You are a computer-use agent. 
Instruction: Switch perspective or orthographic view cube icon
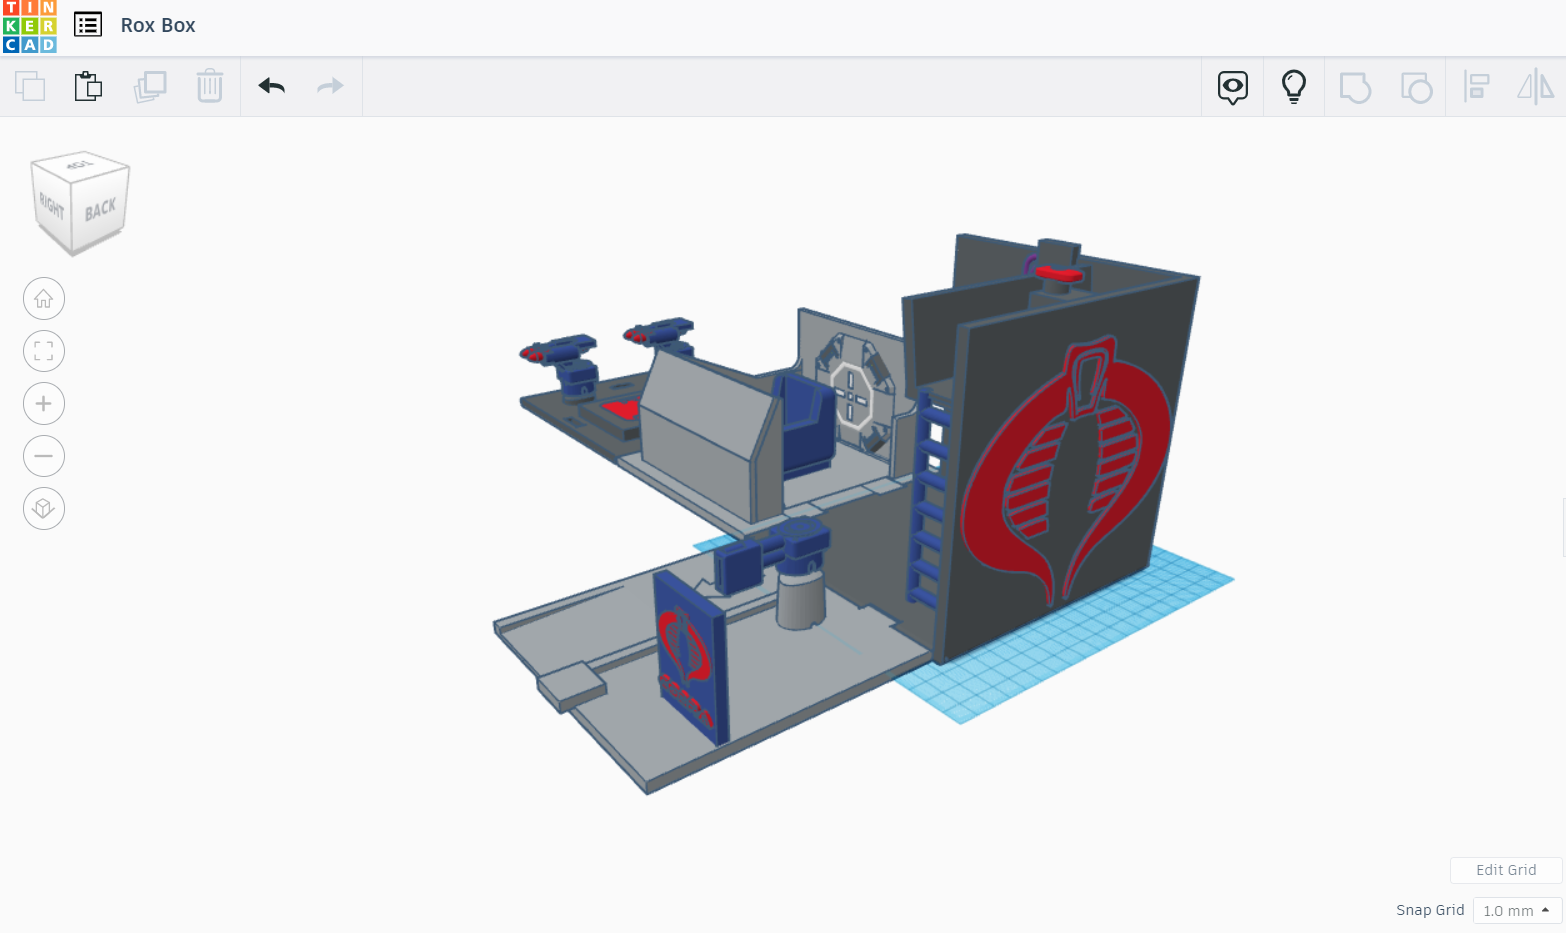coord(44,509)
